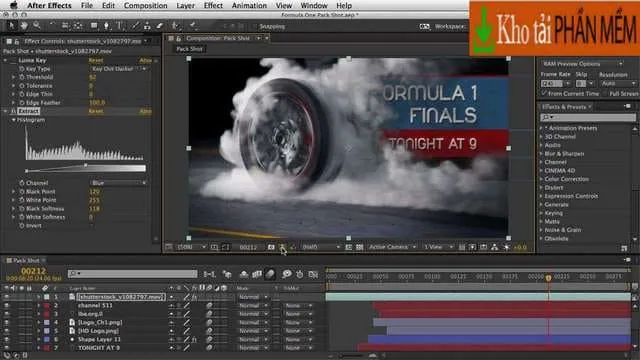Click the snapshot camera icon in the viewer
The width and height of the screenshot is (640, 360).
(x=271, y=247)
